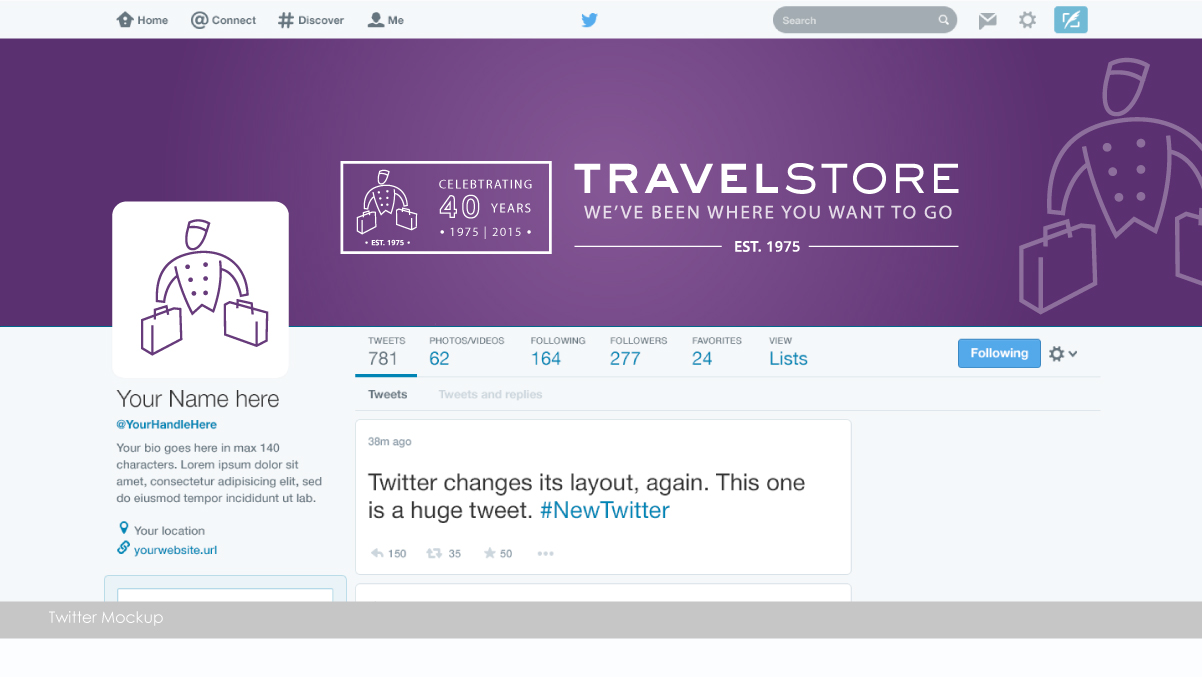Screen dimensions: 1202x677
Task: Click search magnifier icon
Action: 943,20
